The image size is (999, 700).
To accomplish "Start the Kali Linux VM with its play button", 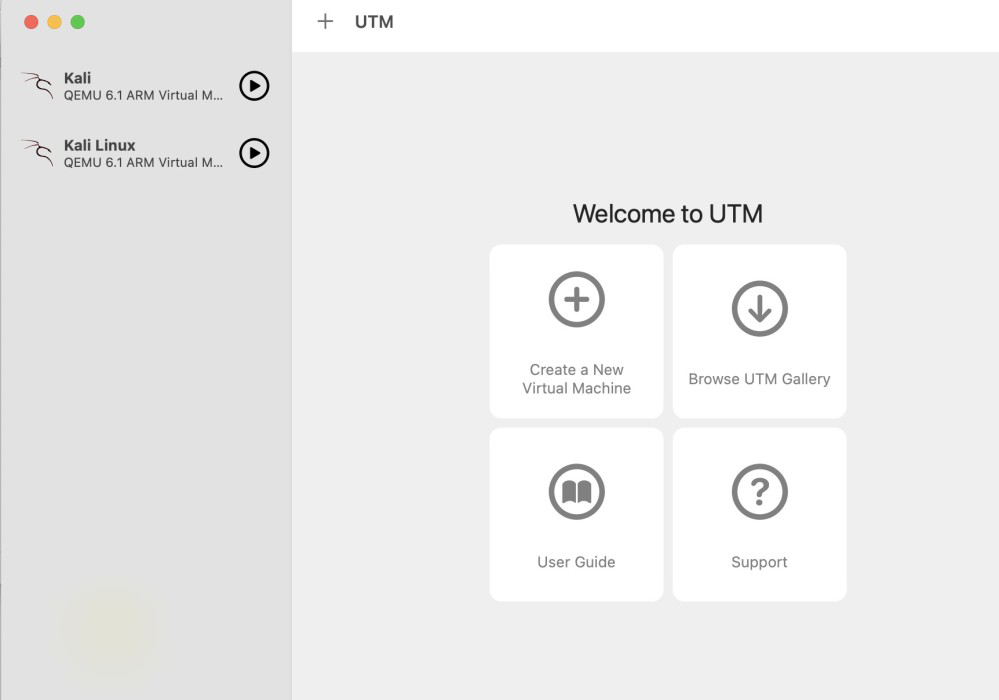I will (x=254, y=154).
